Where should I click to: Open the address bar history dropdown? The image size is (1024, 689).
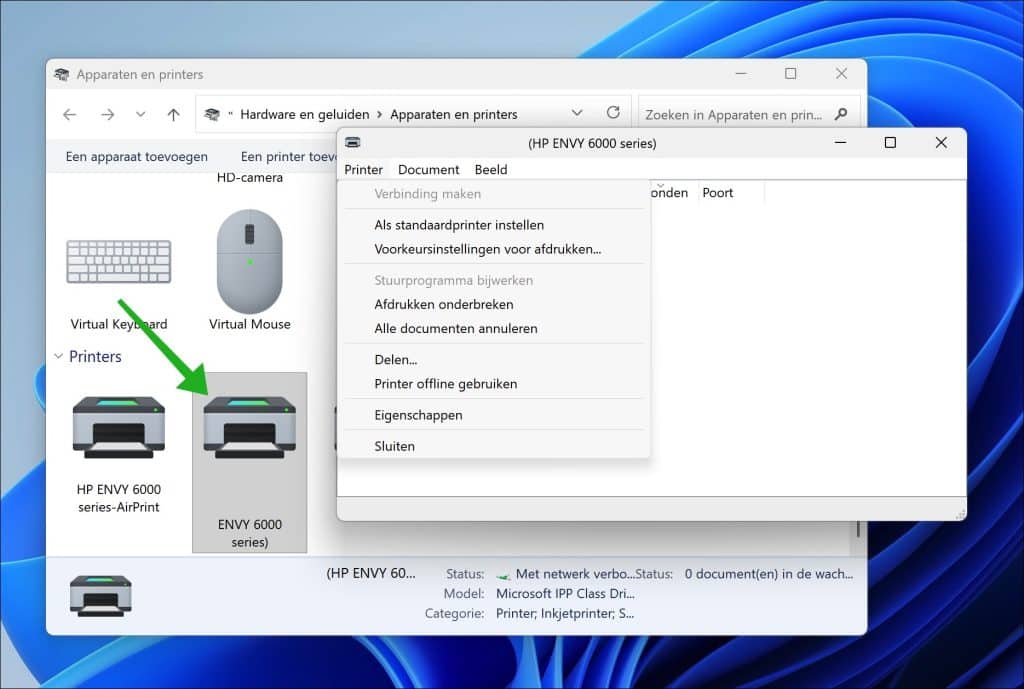[x=577, y=112]
